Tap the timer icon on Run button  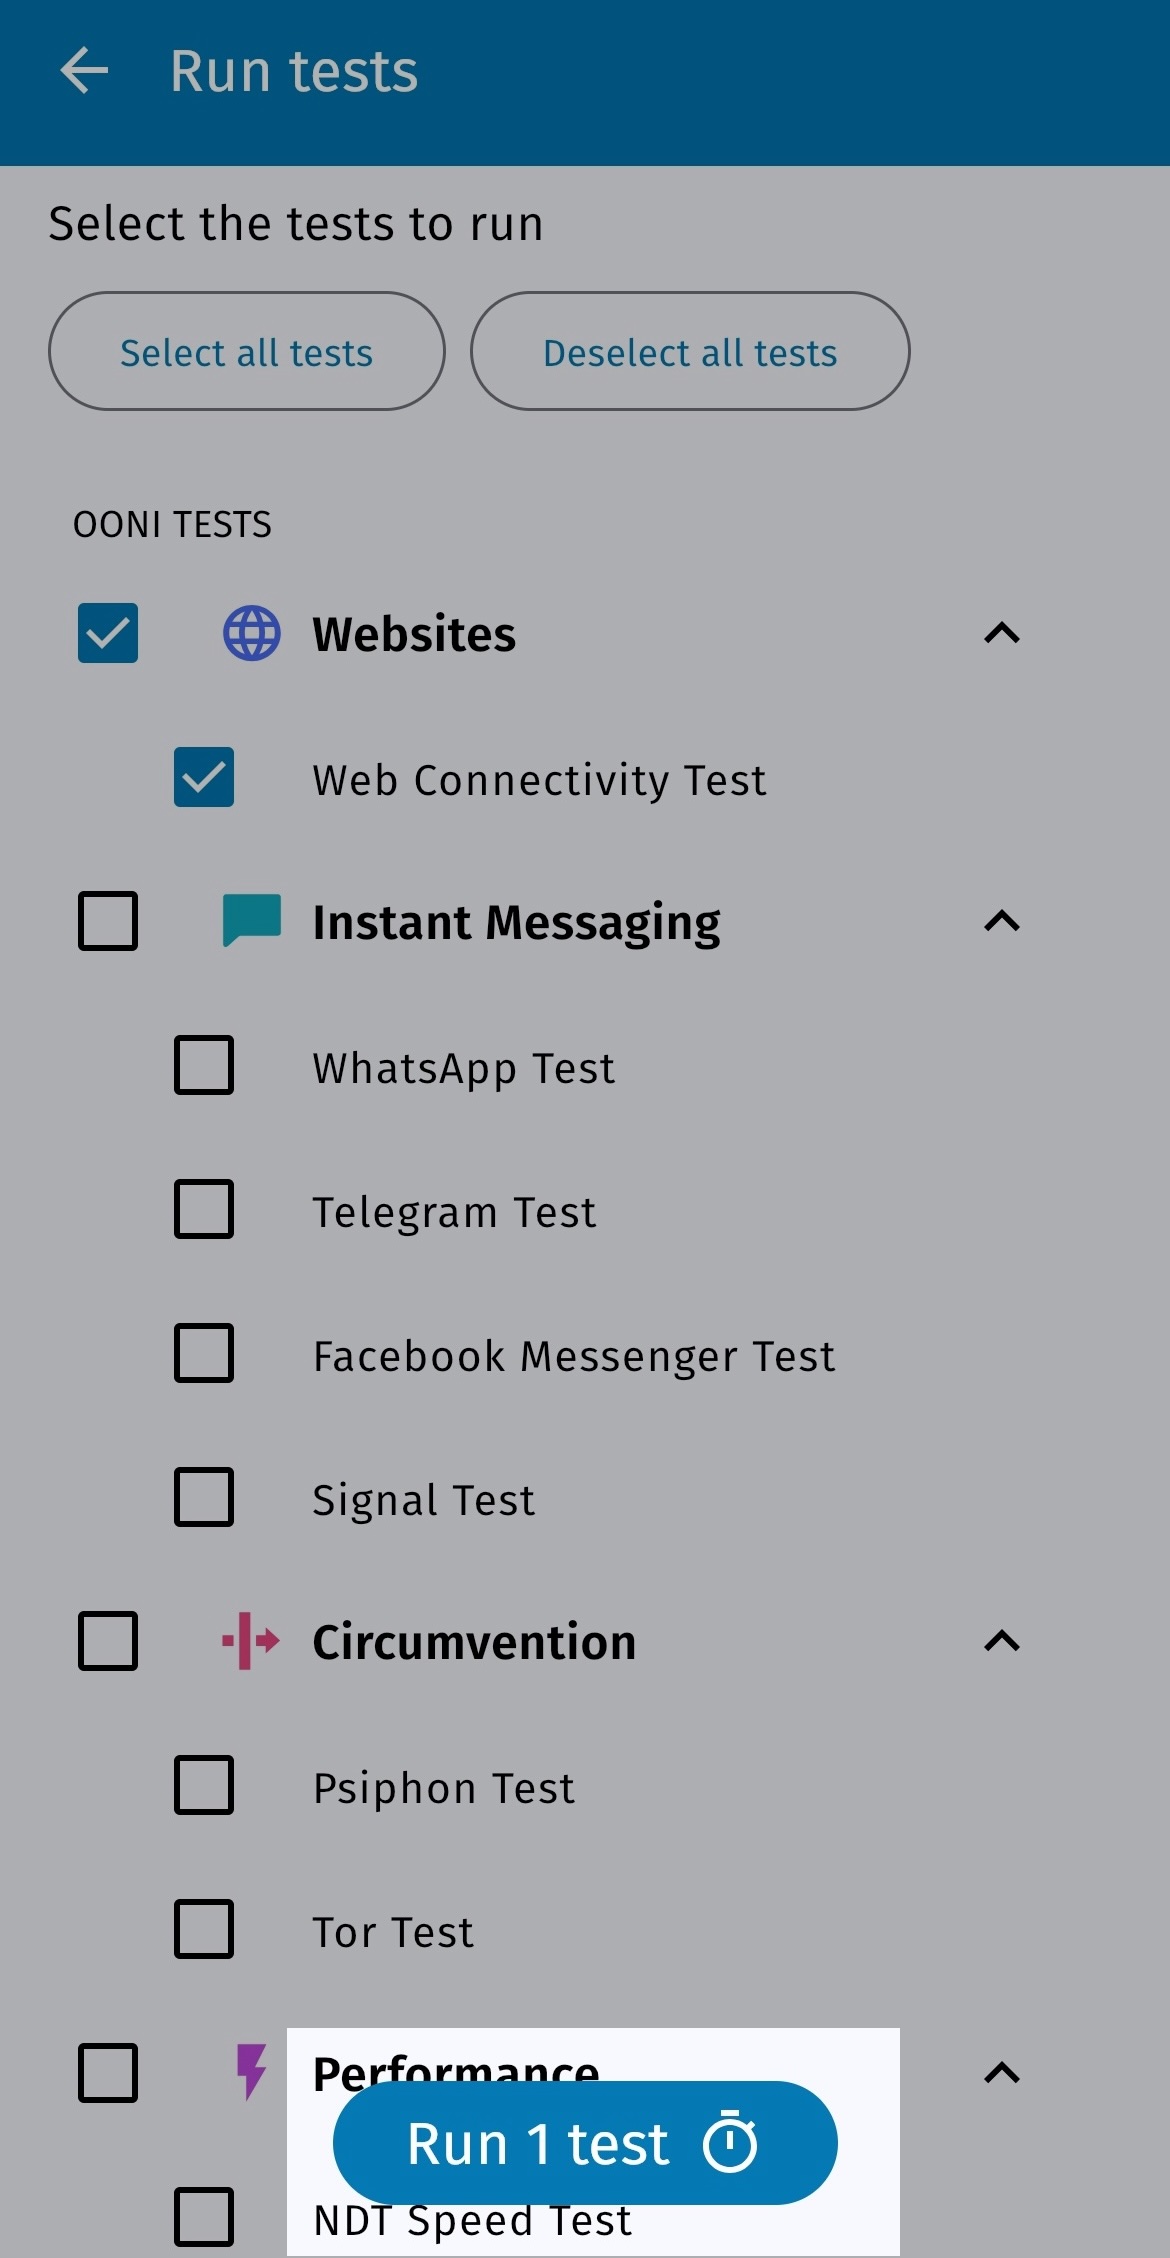(730, 2142)
